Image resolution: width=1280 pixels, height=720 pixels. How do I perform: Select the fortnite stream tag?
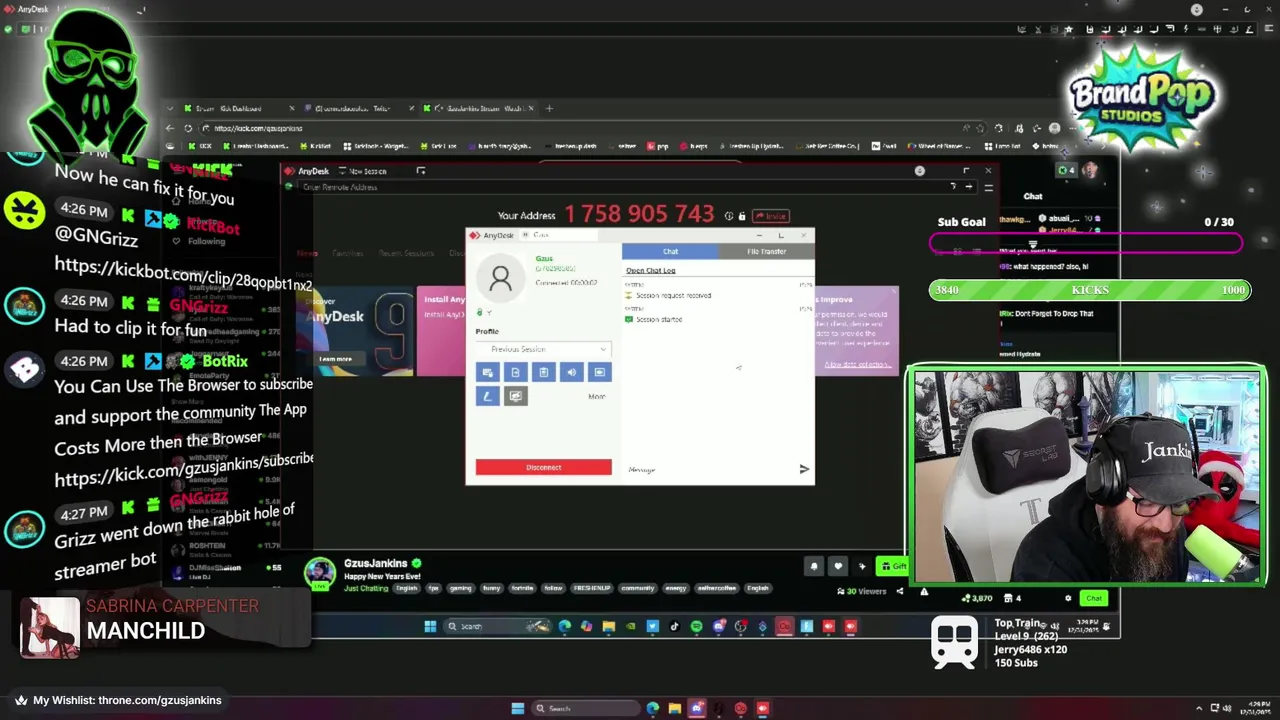[523, 588]
